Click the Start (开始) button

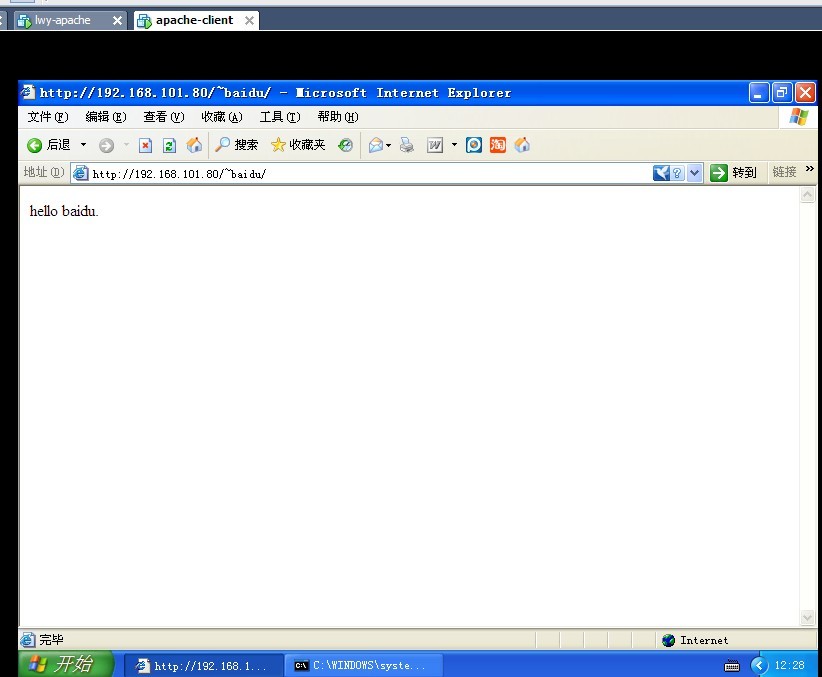click(66, 664)
